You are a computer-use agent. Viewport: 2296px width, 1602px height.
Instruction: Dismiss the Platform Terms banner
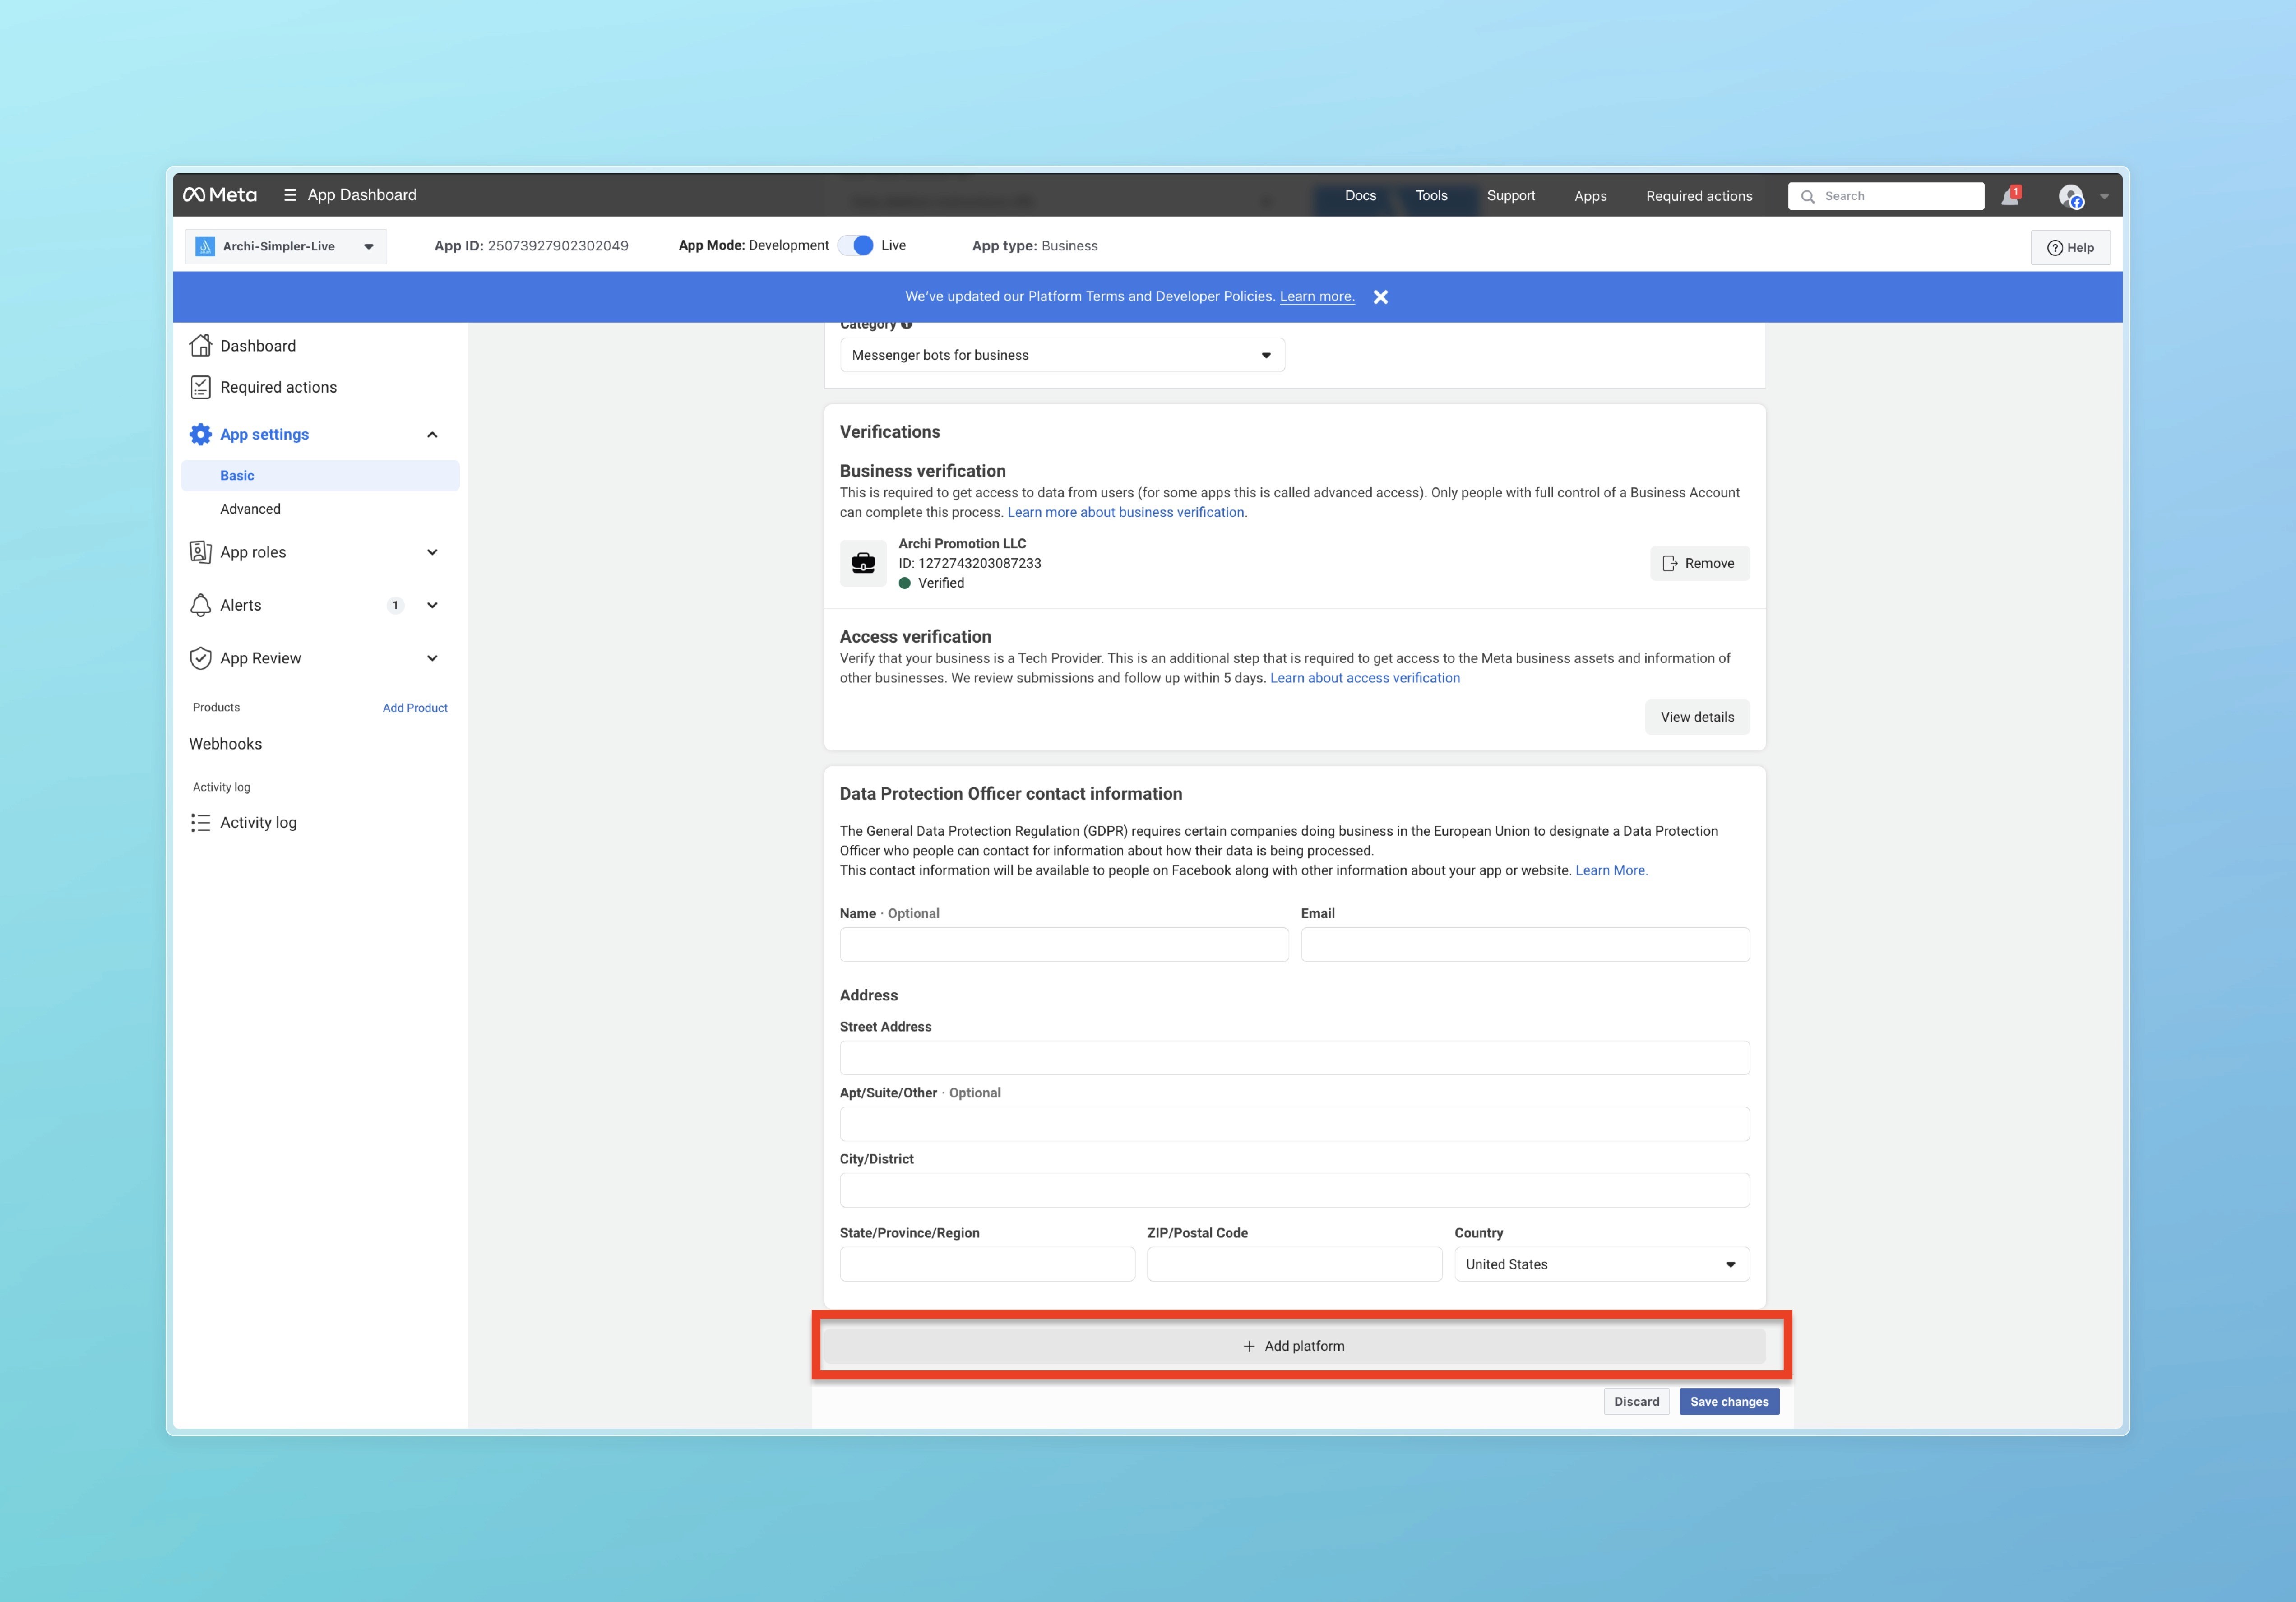pyautogui.click(x=1380, y=297)
